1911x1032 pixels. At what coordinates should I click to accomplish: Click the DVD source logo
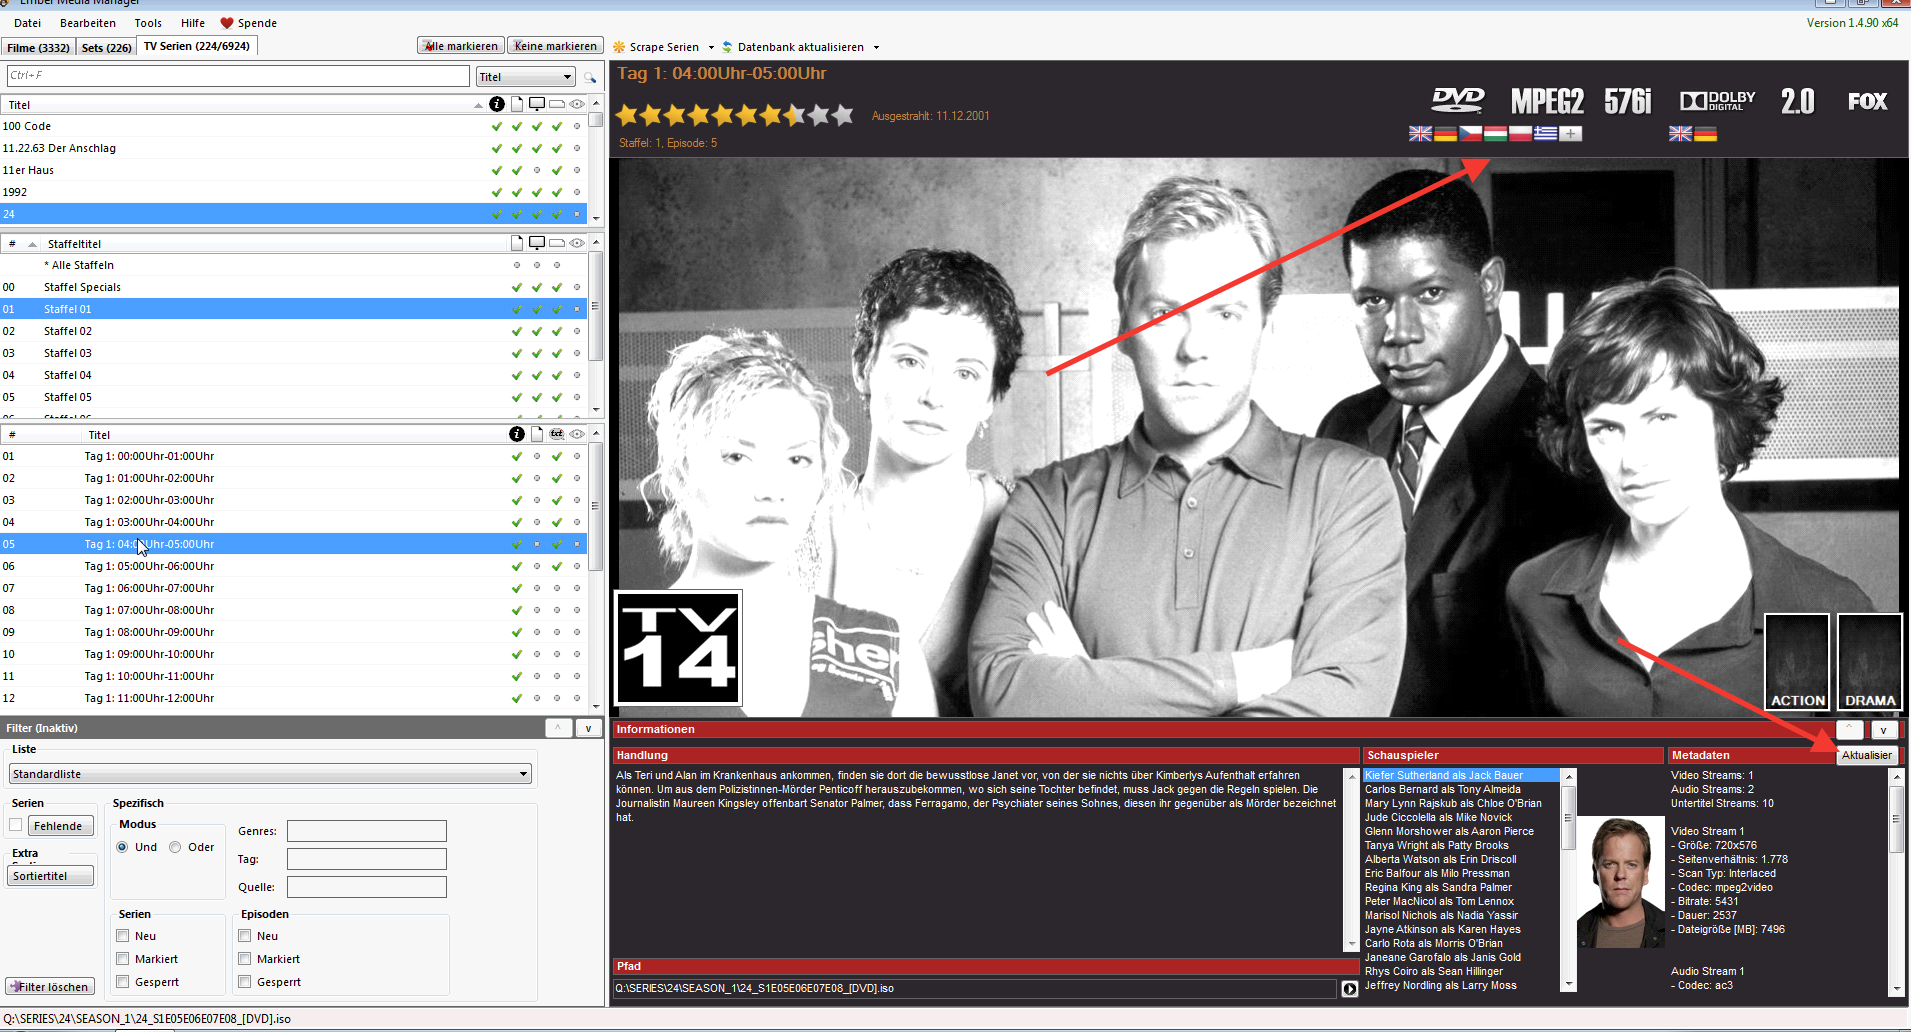pyautogui.click(x=1458, y=100)
